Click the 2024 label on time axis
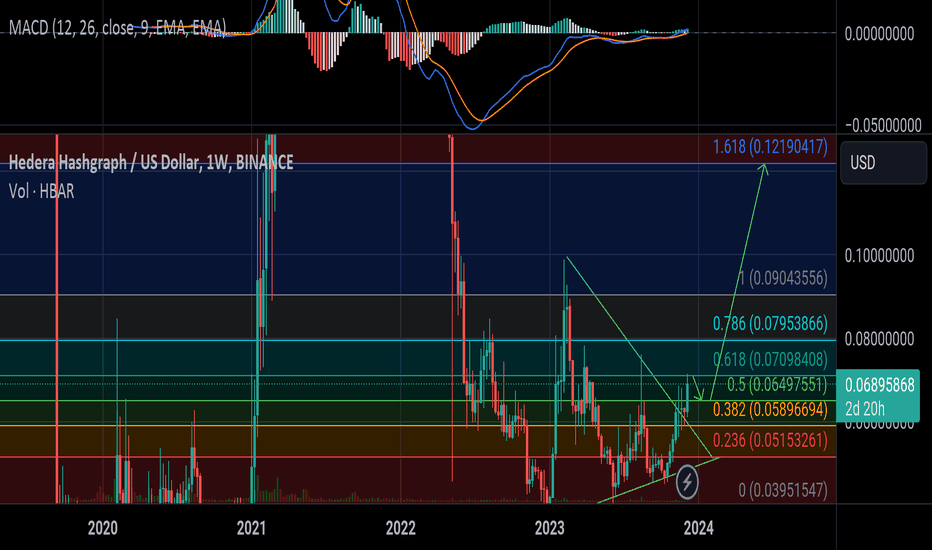This screenshot has width=932, height=550. (x=698, y=528)
